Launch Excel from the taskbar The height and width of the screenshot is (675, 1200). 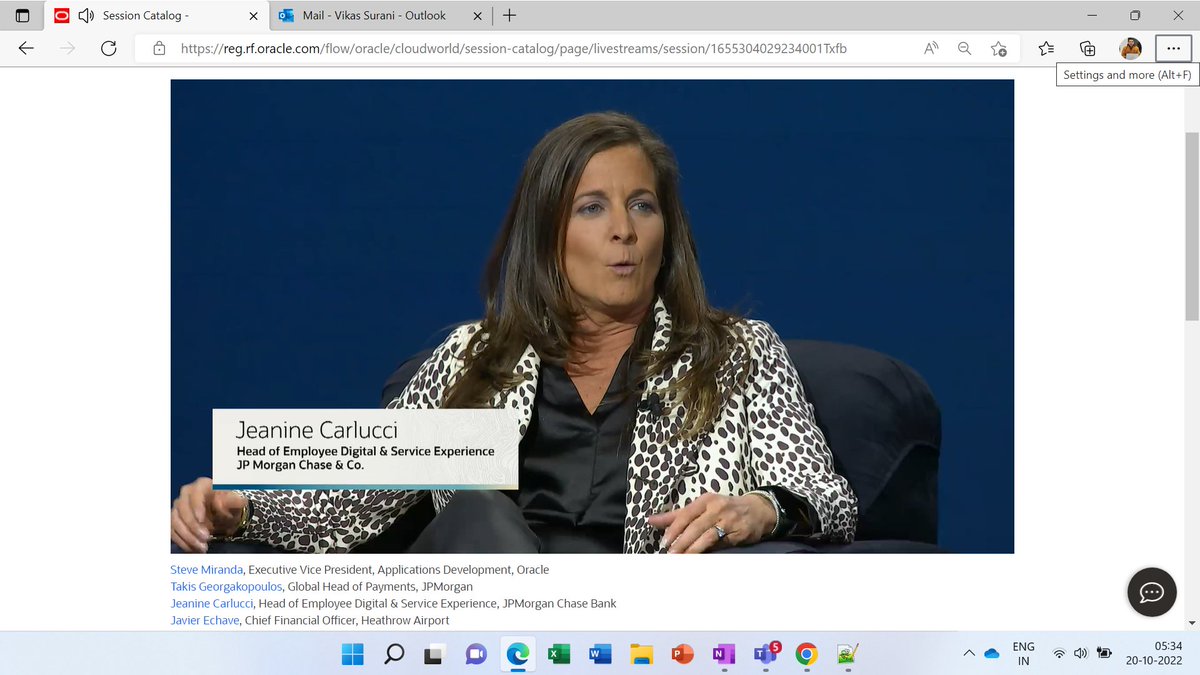pos(559,654)
